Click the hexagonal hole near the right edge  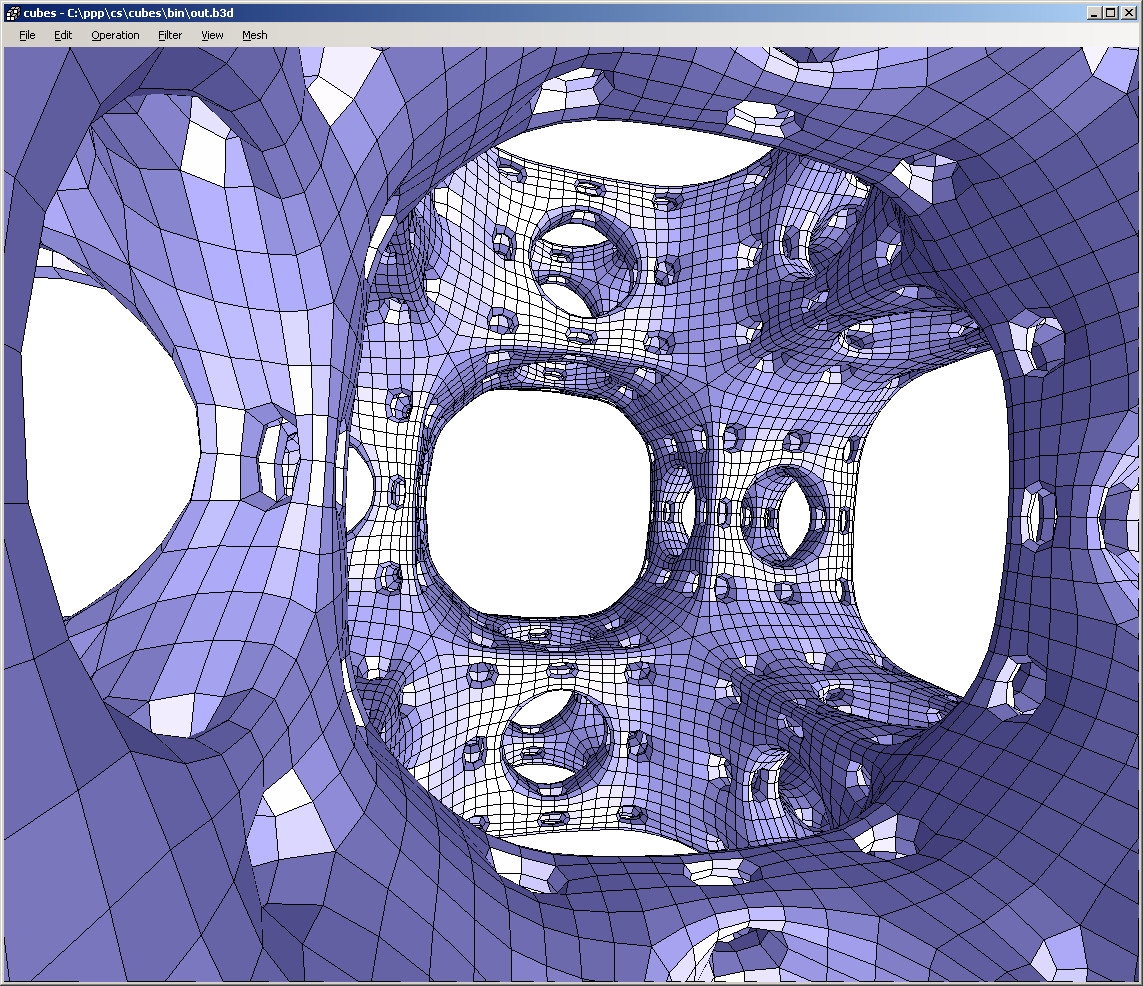tap(1040, 515)
